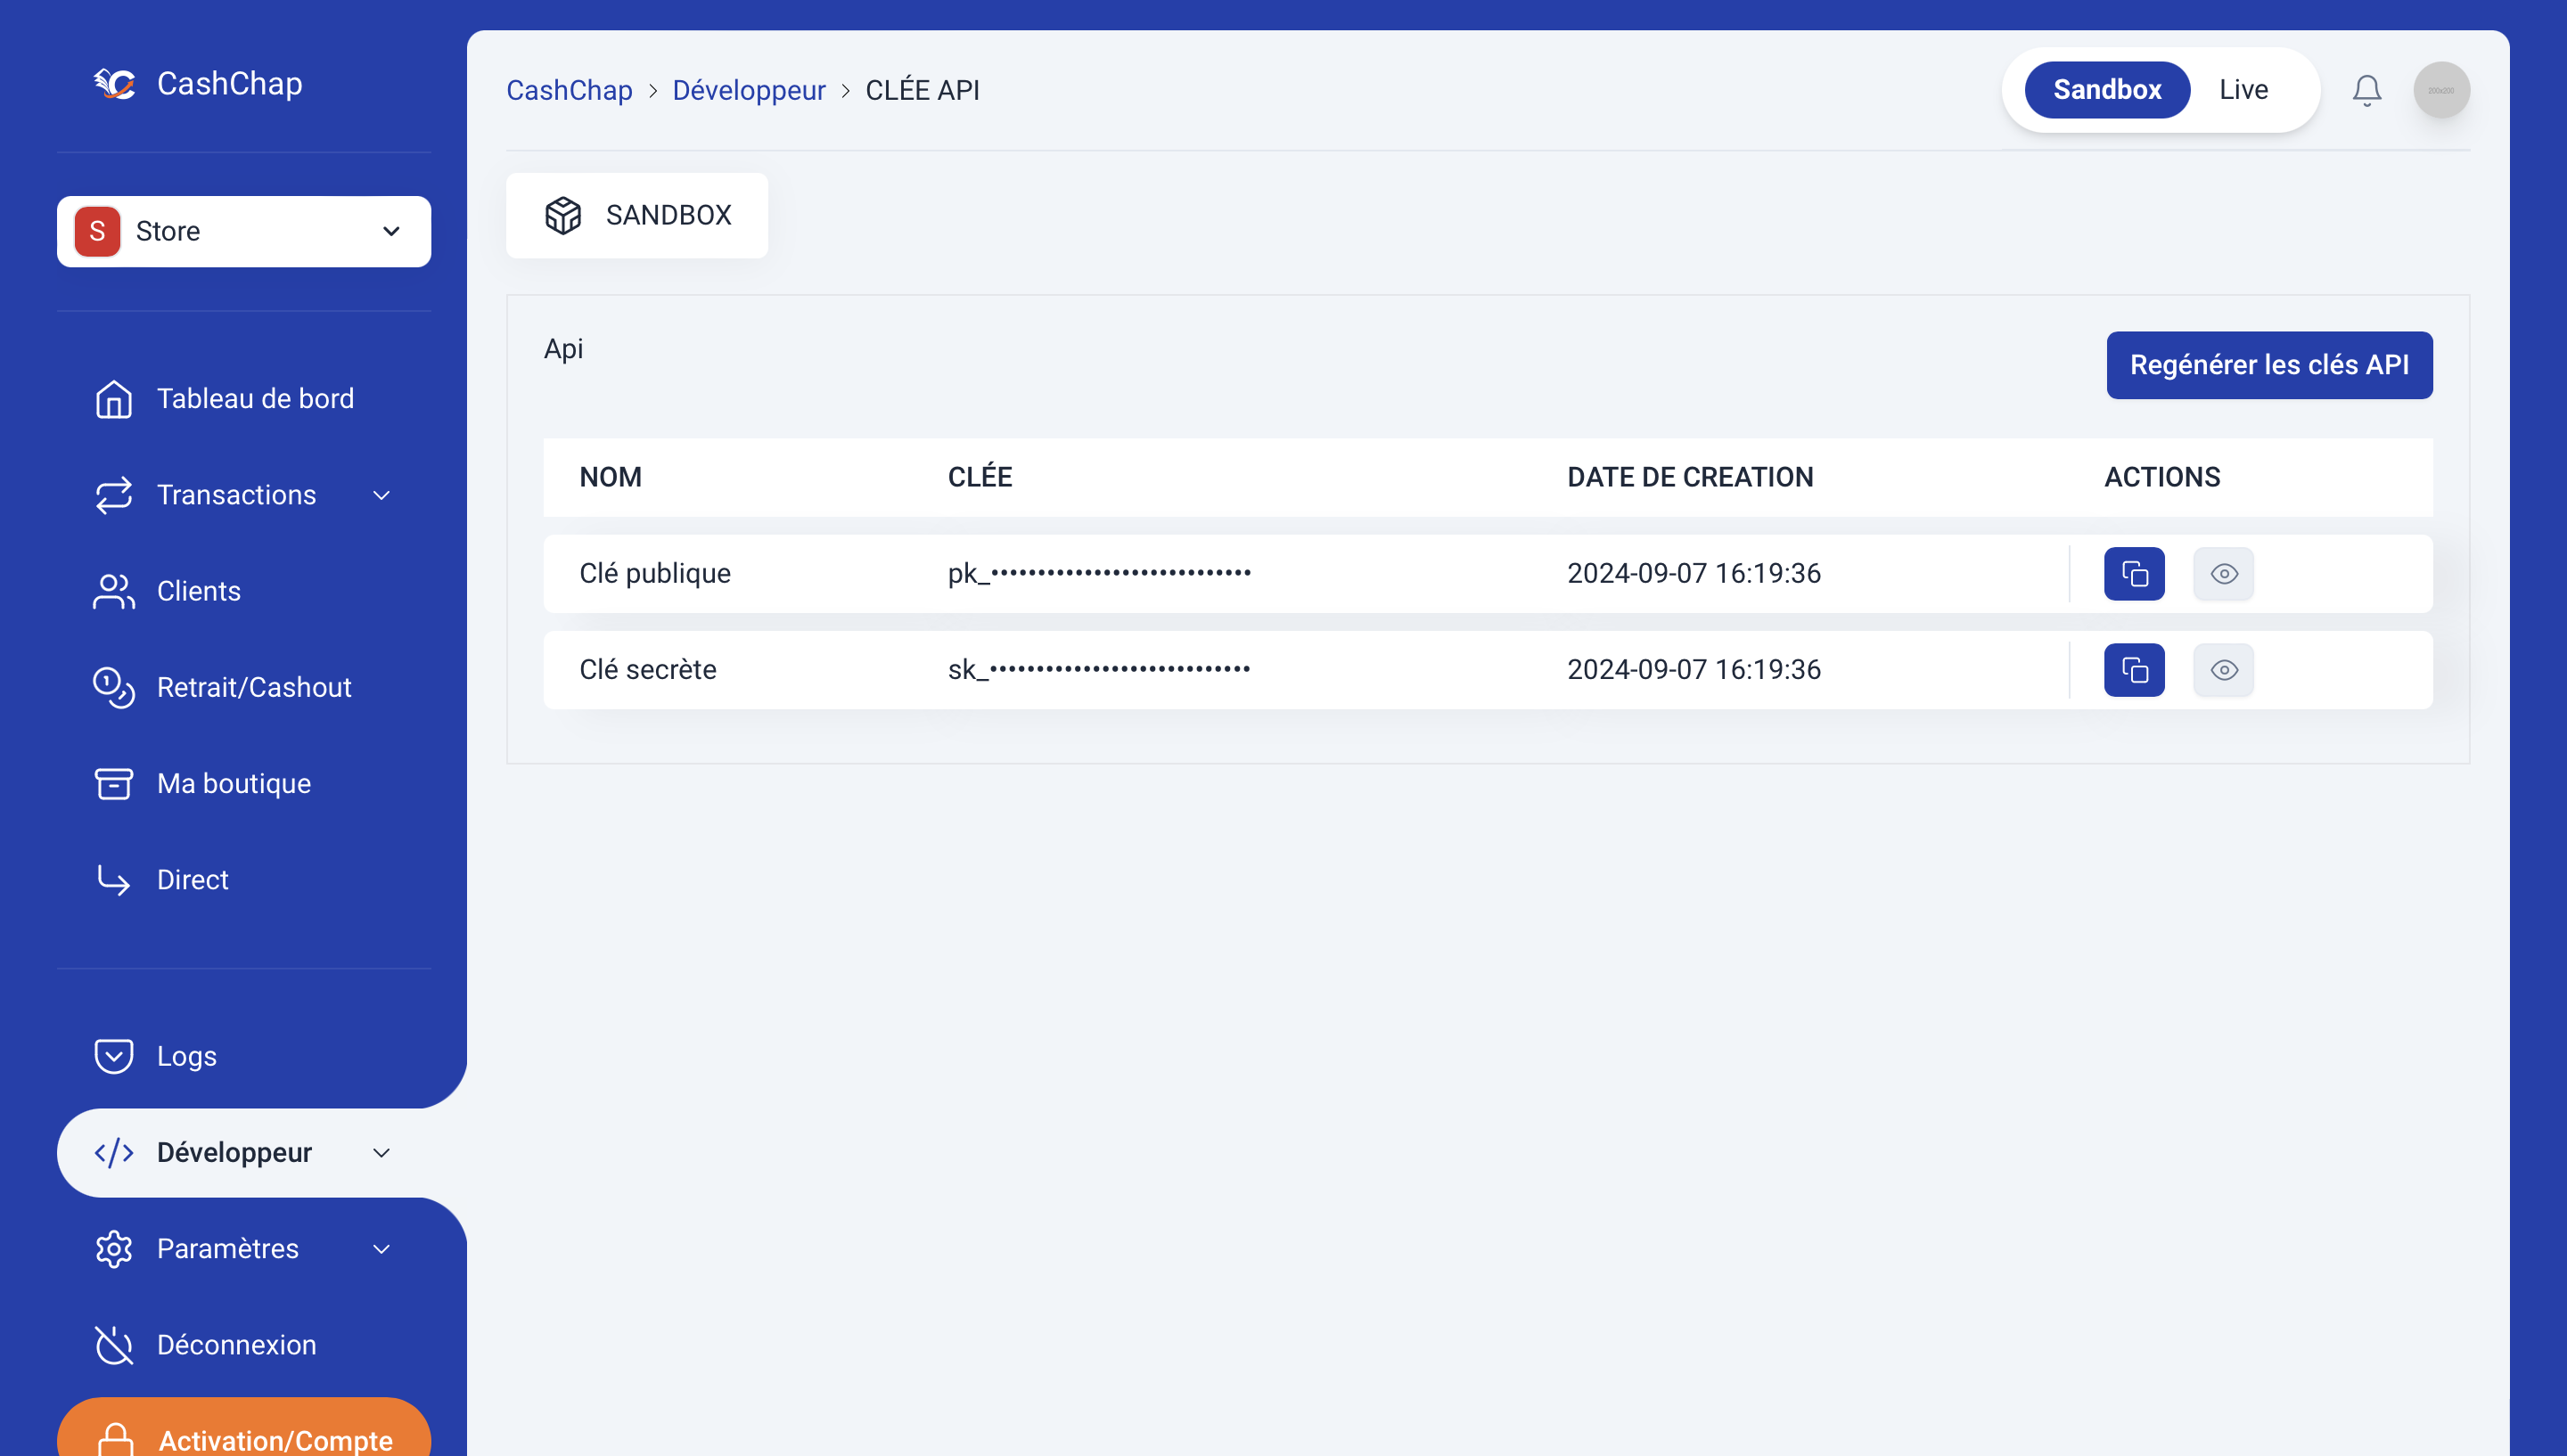Reveal the public key with the eye icon

tap(2222, 573)
